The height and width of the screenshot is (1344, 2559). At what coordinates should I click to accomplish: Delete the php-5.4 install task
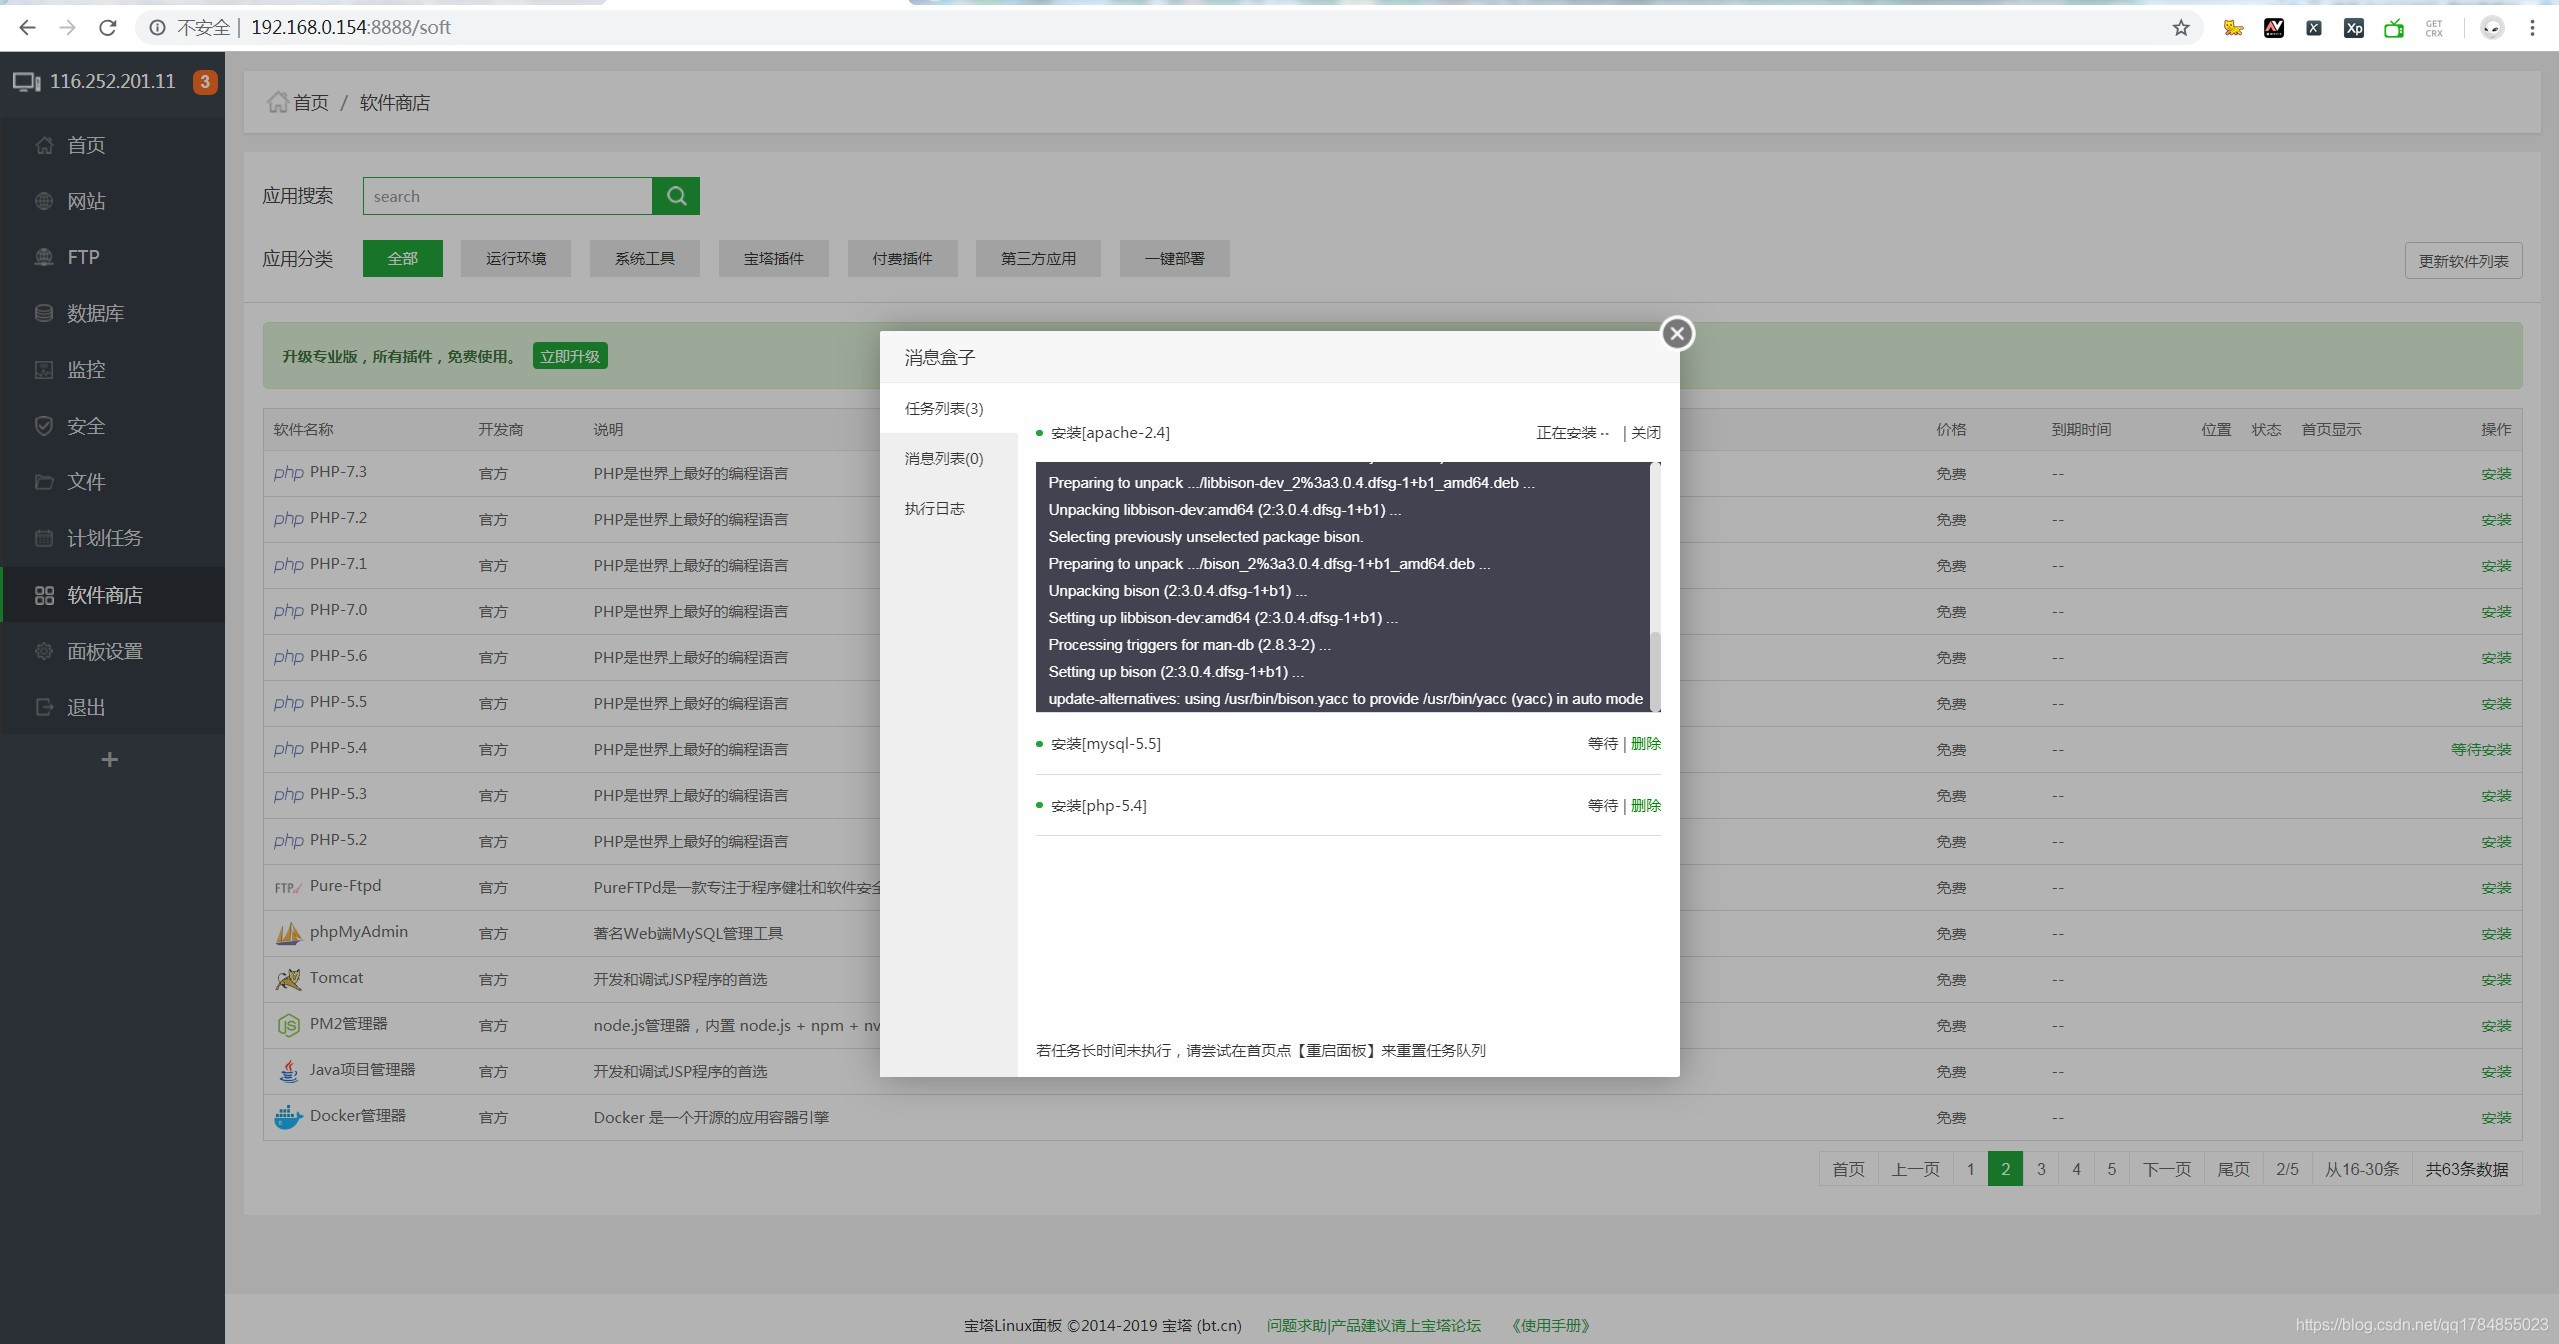click(1645, 805)
